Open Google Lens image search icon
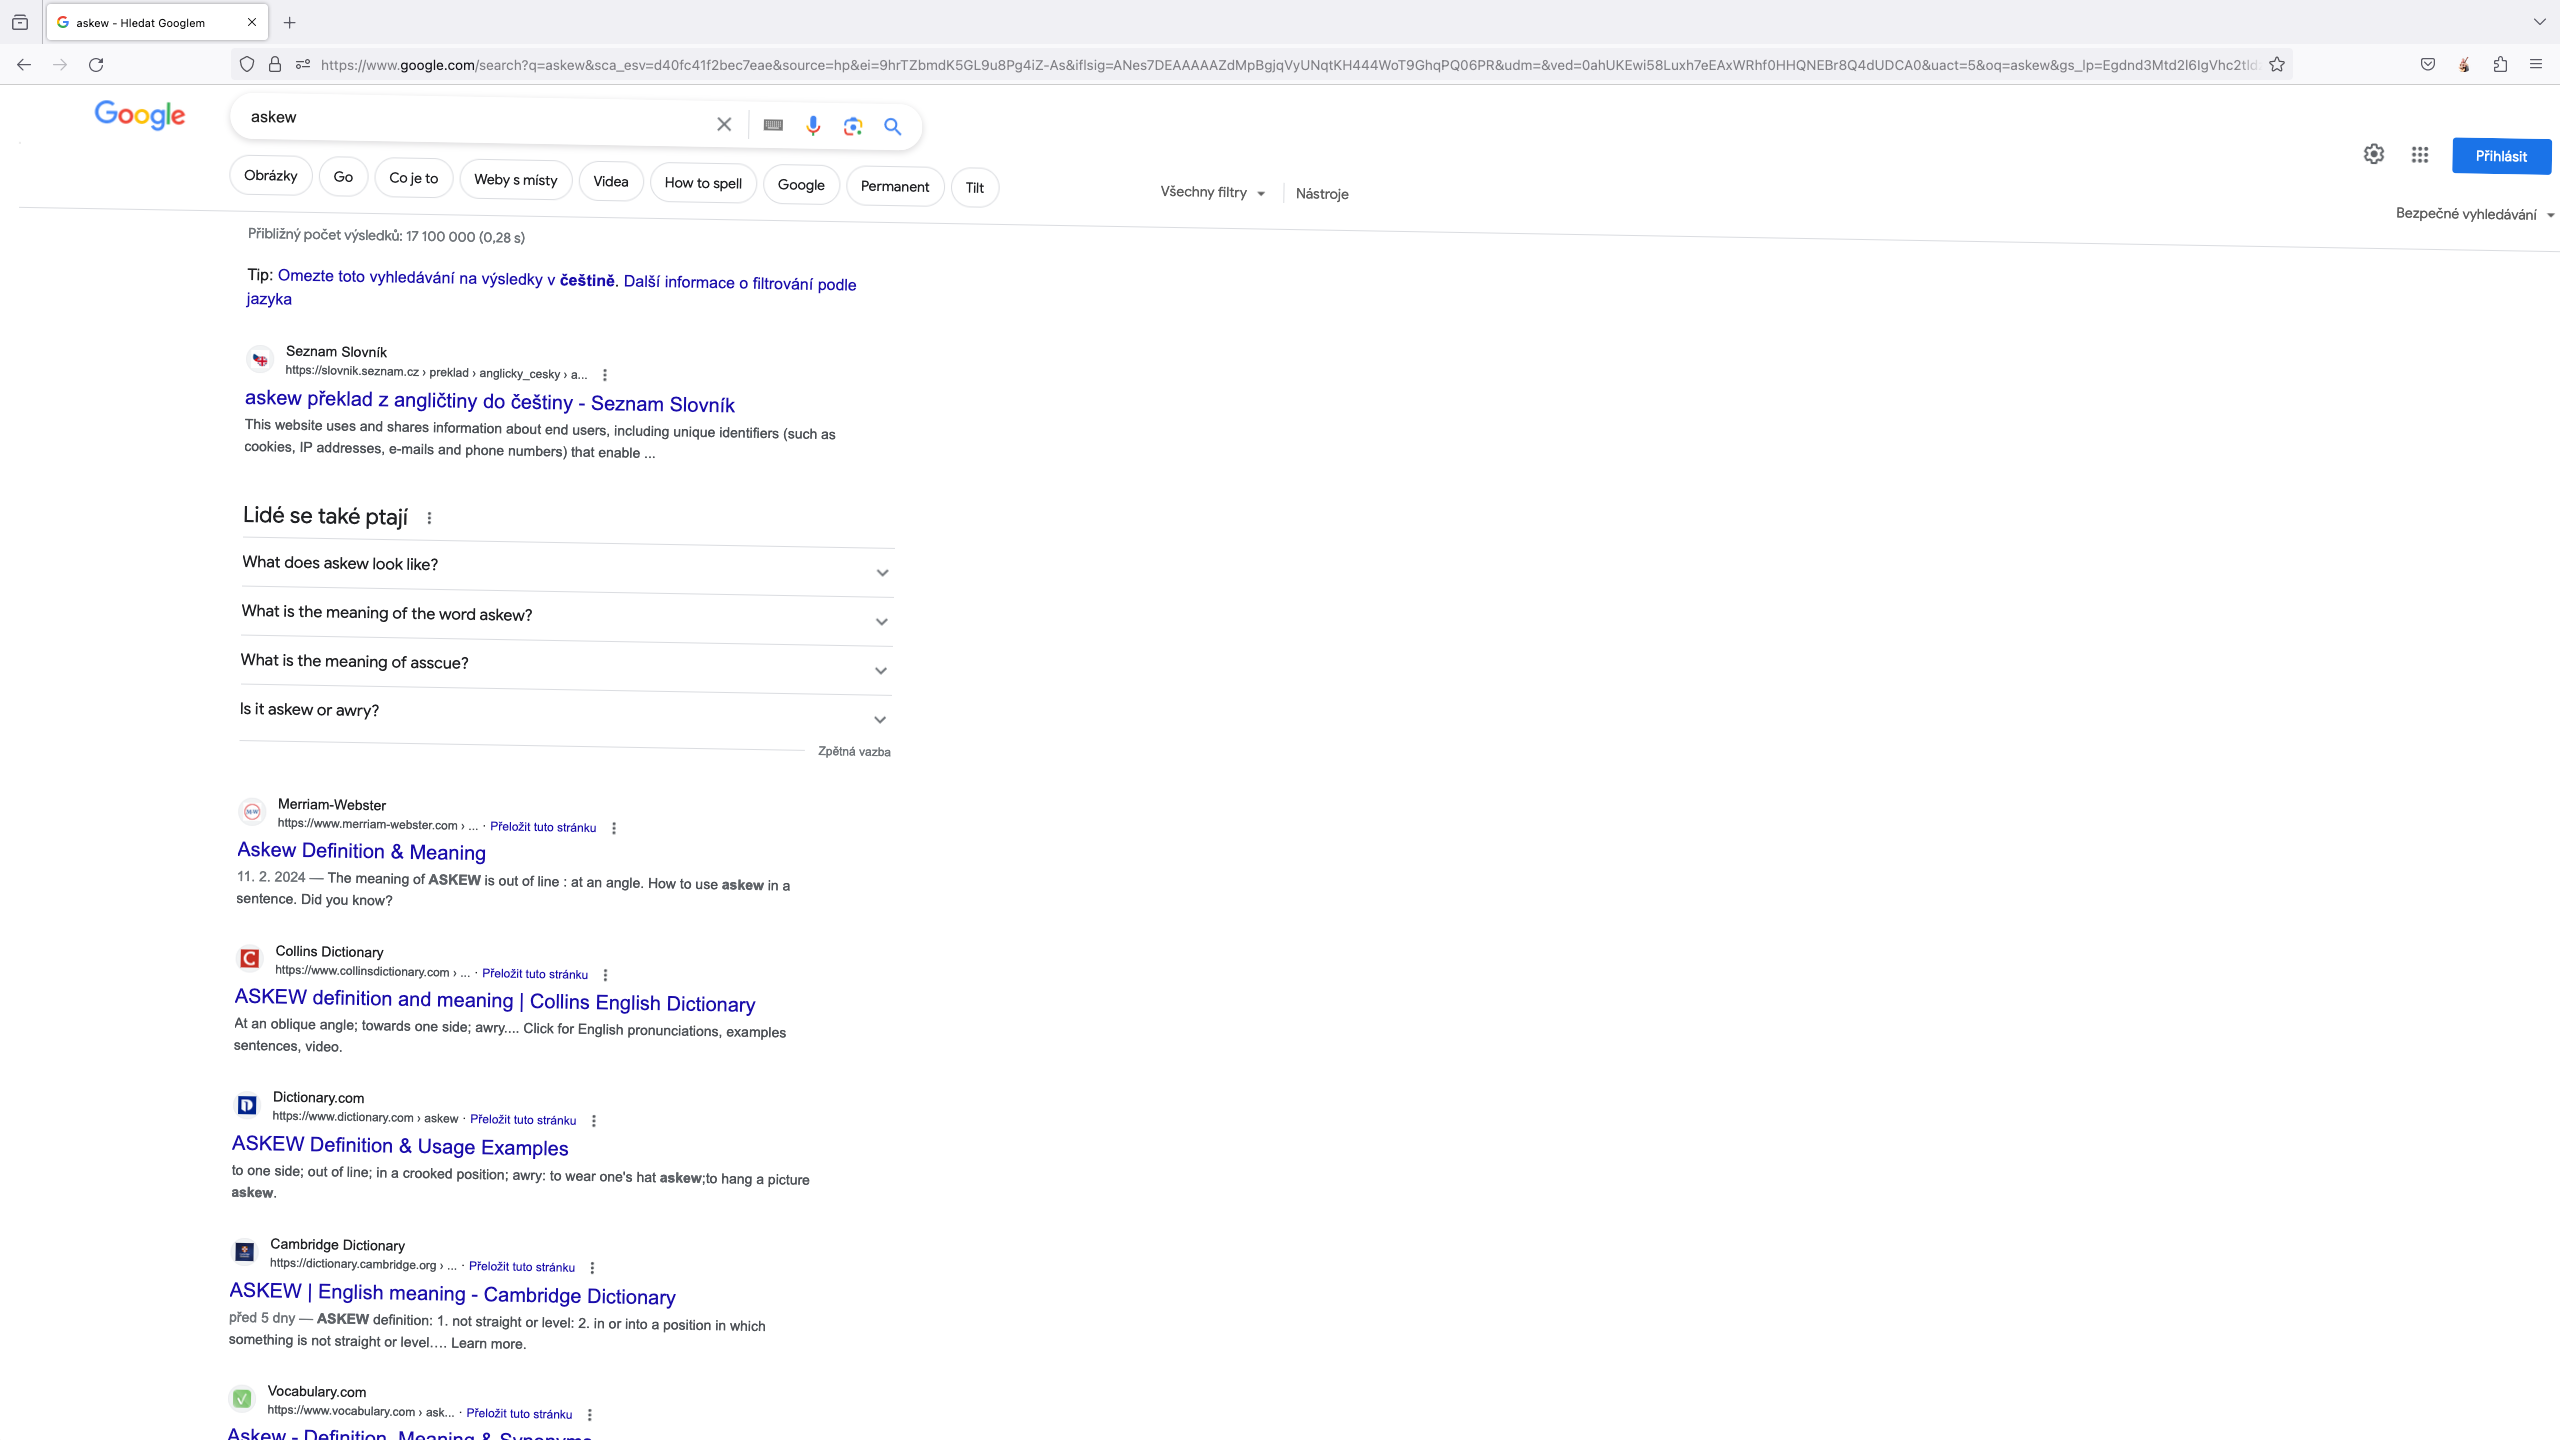This screenshot has width=2560, height=1440. tap(852, 126)
